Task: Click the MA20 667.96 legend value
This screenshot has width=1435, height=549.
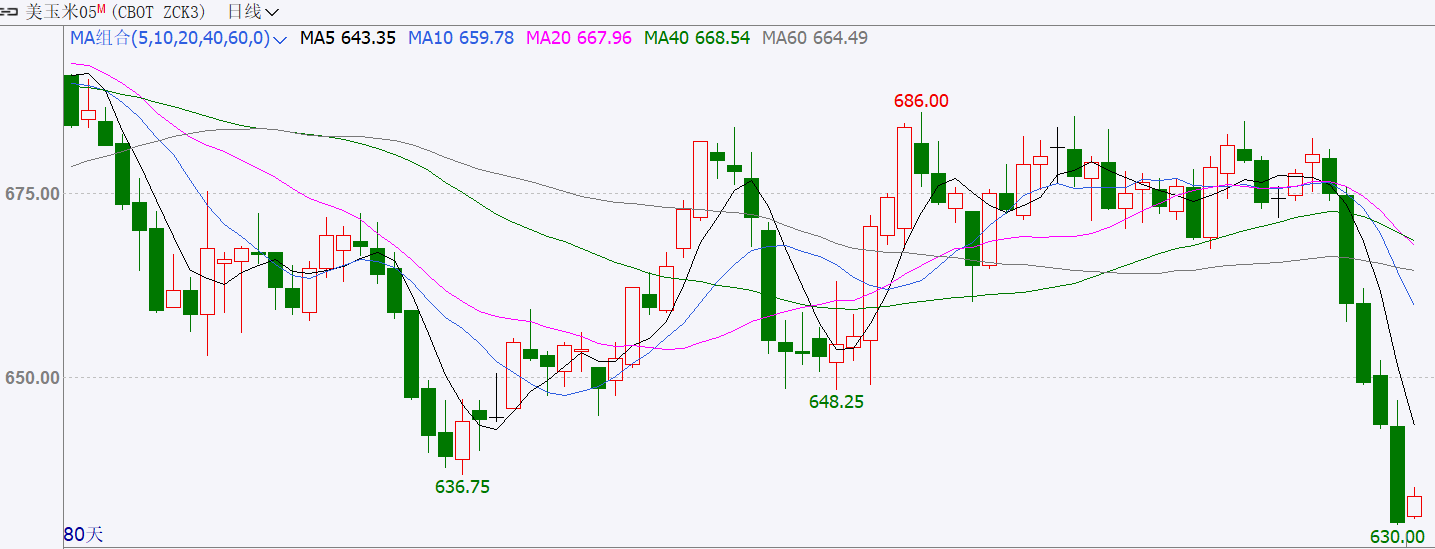Action: pyautogui.click(x=579, y=38)
